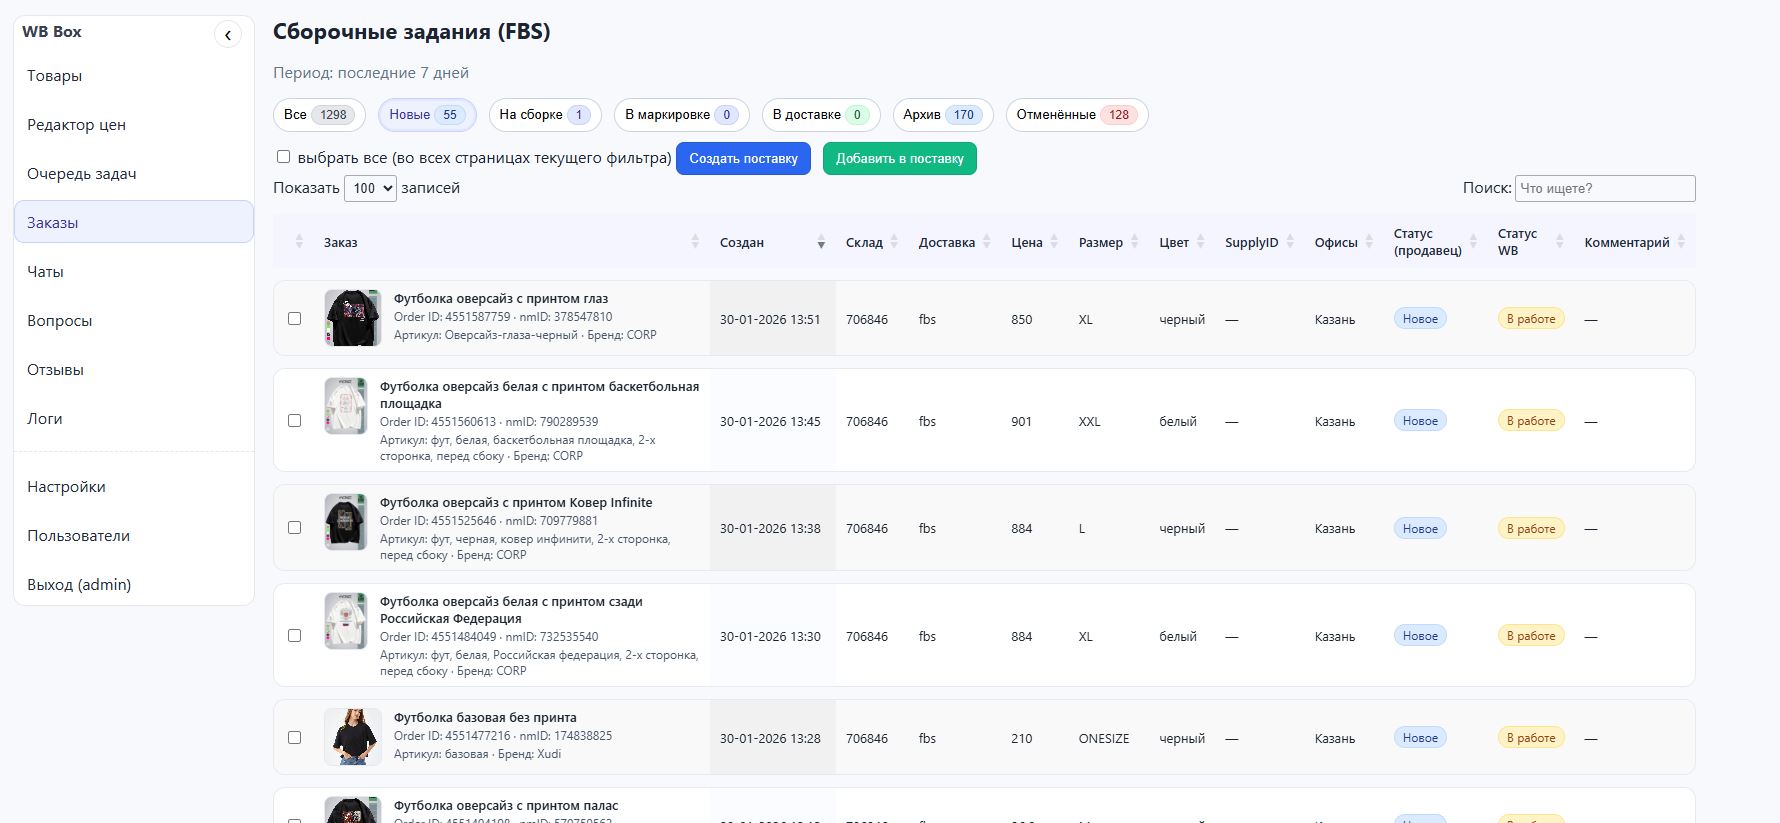The height and width of the screenshot is (823, 1780).
Task: Open the Отменённые filter tab
Action: [x=1075, y=115]
